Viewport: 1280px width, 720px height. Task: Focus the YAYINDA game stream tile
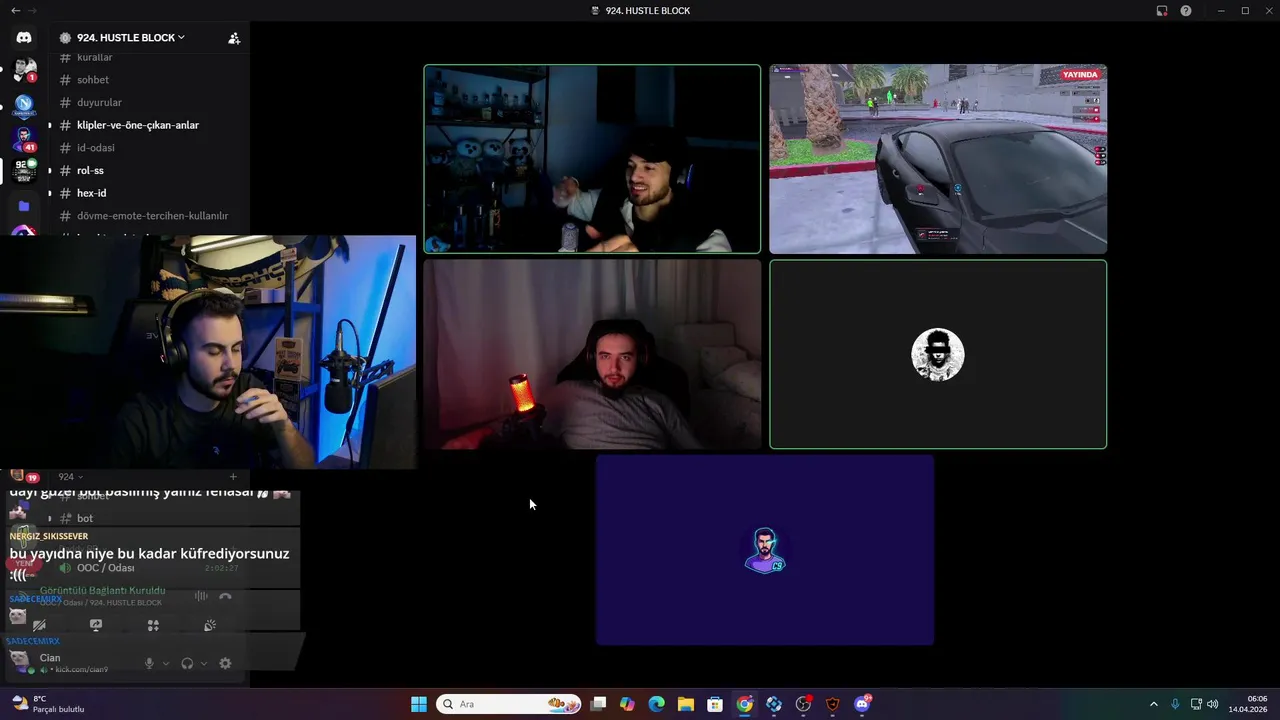click(x=938, y=159)
